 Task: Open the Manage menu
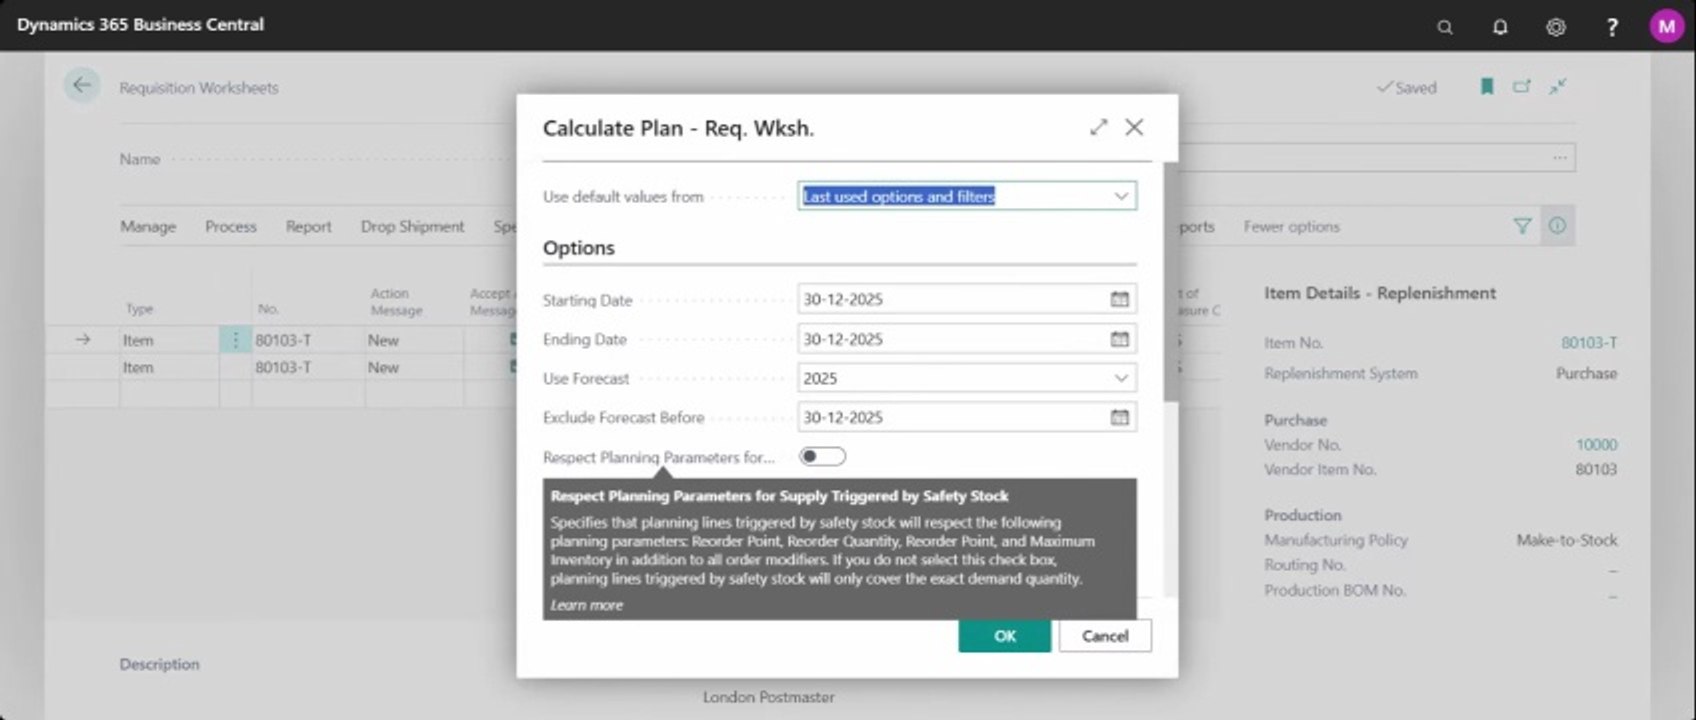[148, 227]
